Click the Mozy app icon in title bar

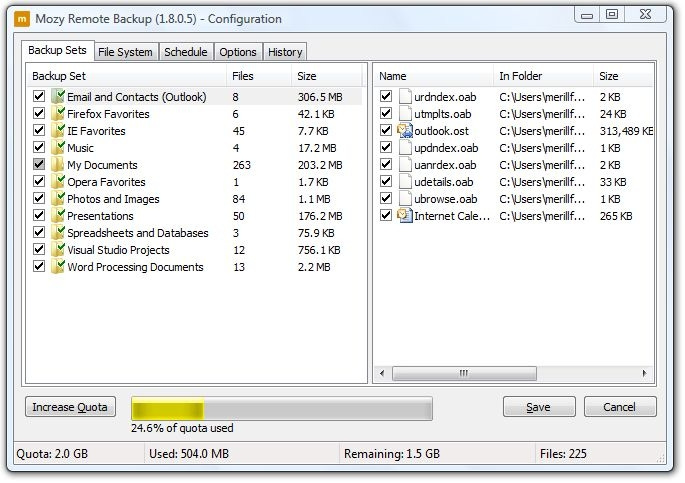pos(22,19)
